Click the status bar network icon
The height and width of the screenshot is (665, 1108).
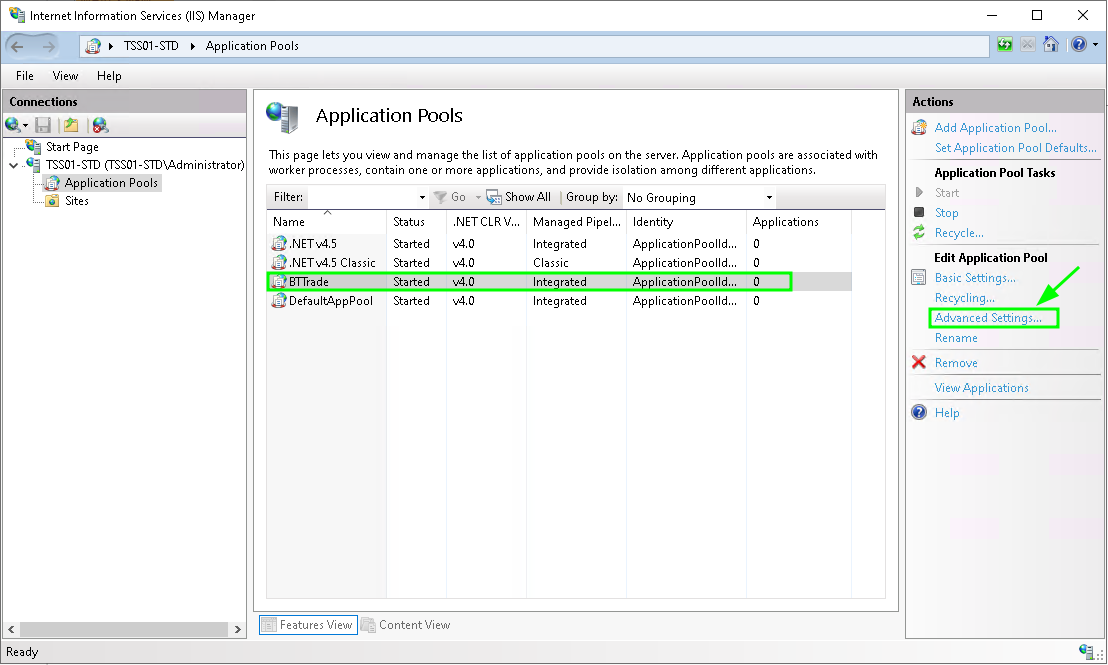pyautogui.click(x=1086, y=651)
